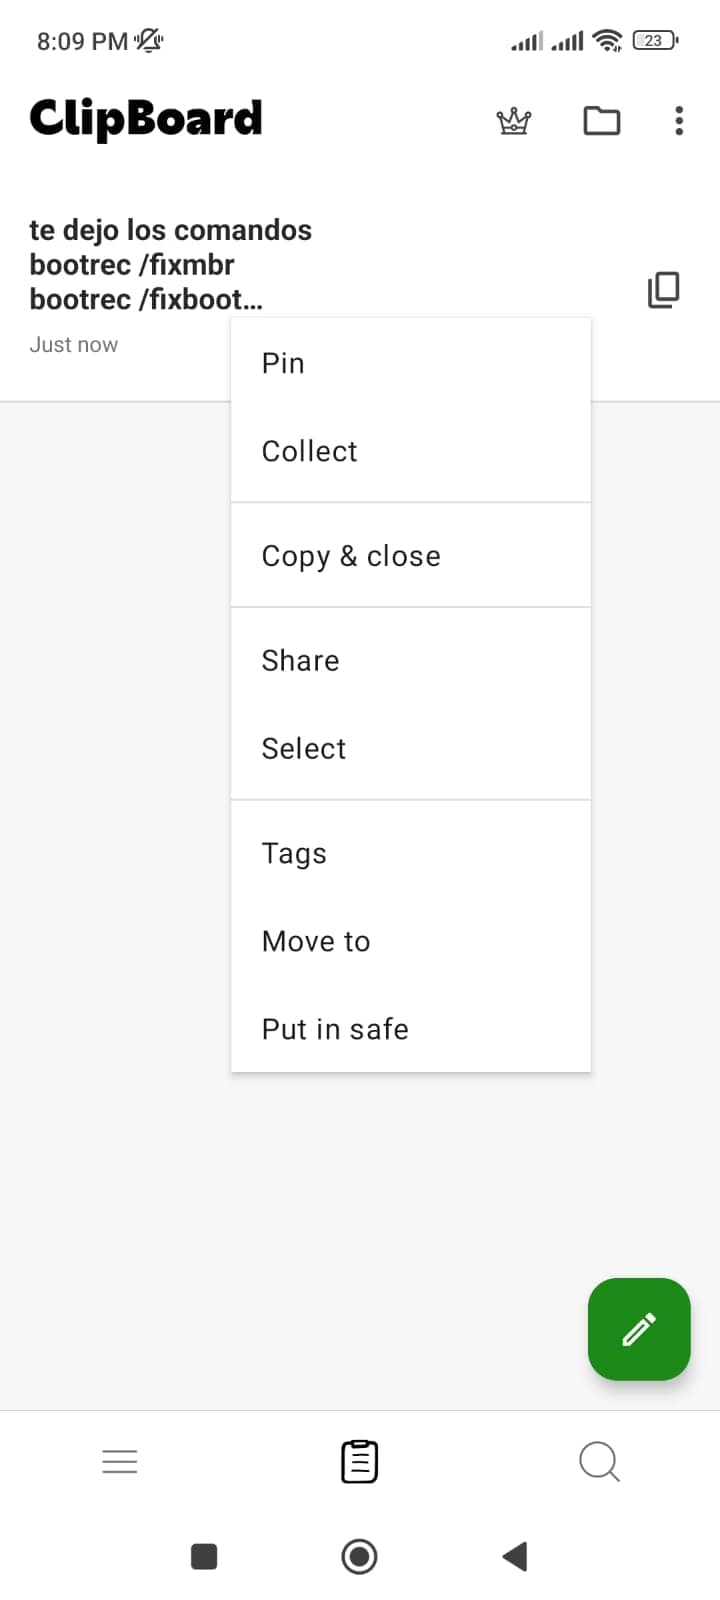720x1600 pixels.
Task: Open the folder icon in header
Action: point(601,121)
